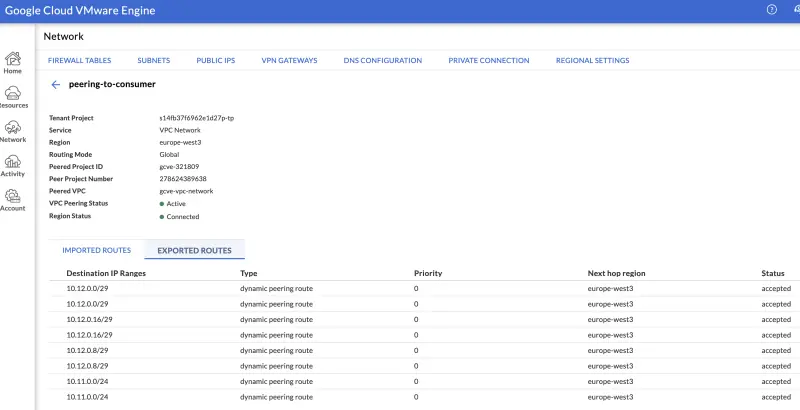Click the Priority column header
Screen dimensions: 800x410
tap(428, 273)
